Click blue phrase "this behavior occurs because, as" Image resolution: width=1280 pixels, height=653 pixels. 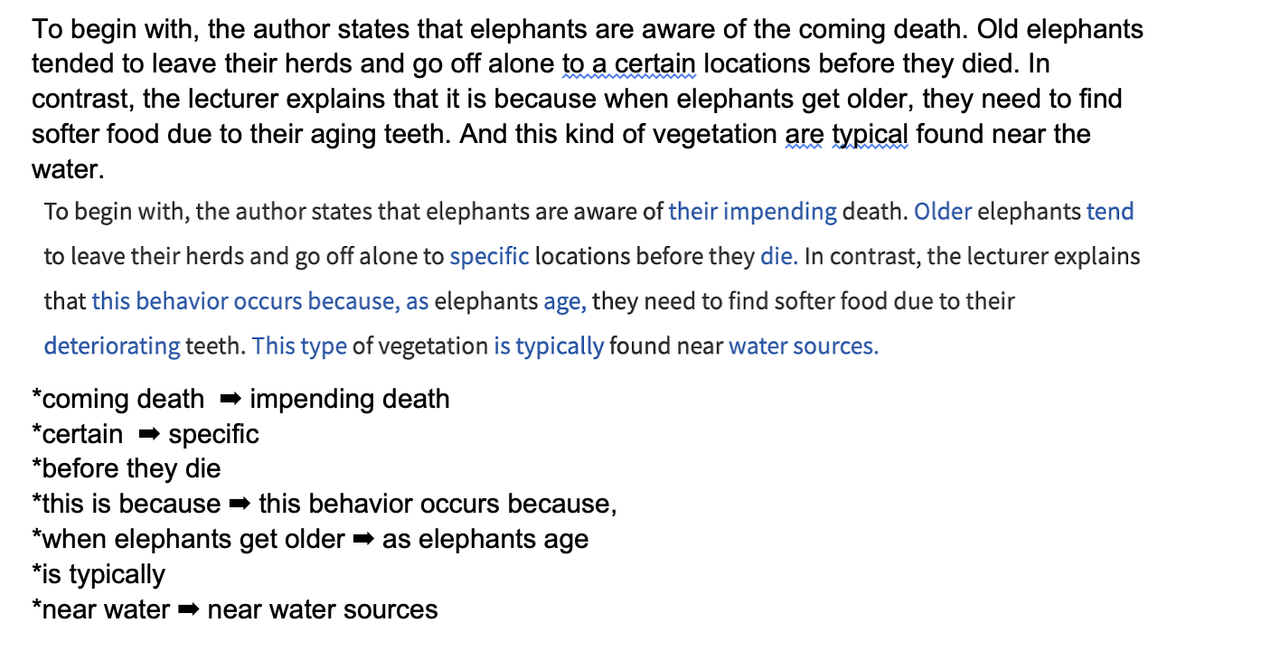(x=260, y=302)
